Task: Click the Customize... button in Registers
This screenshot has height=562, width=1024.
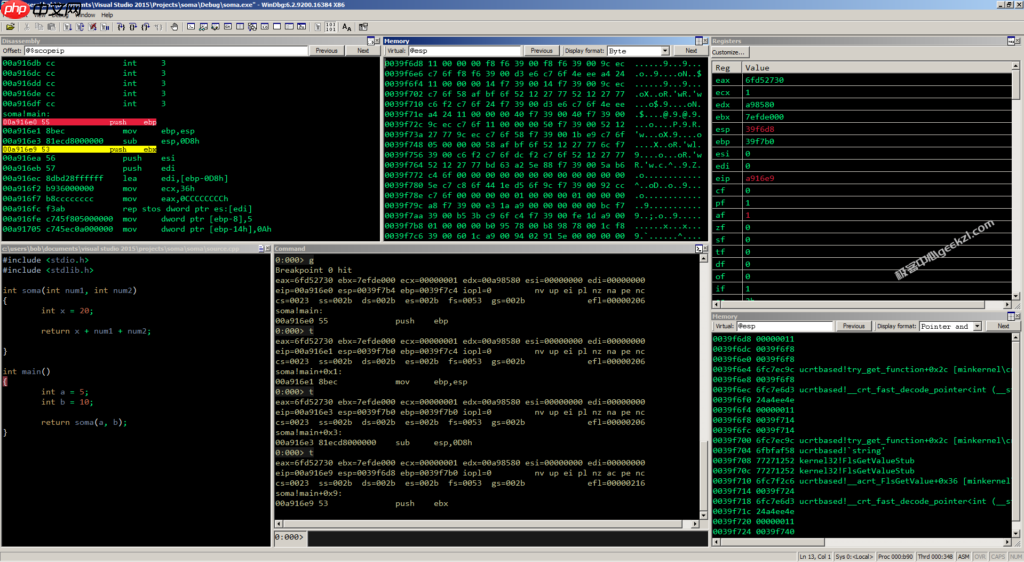Action: 729,51
